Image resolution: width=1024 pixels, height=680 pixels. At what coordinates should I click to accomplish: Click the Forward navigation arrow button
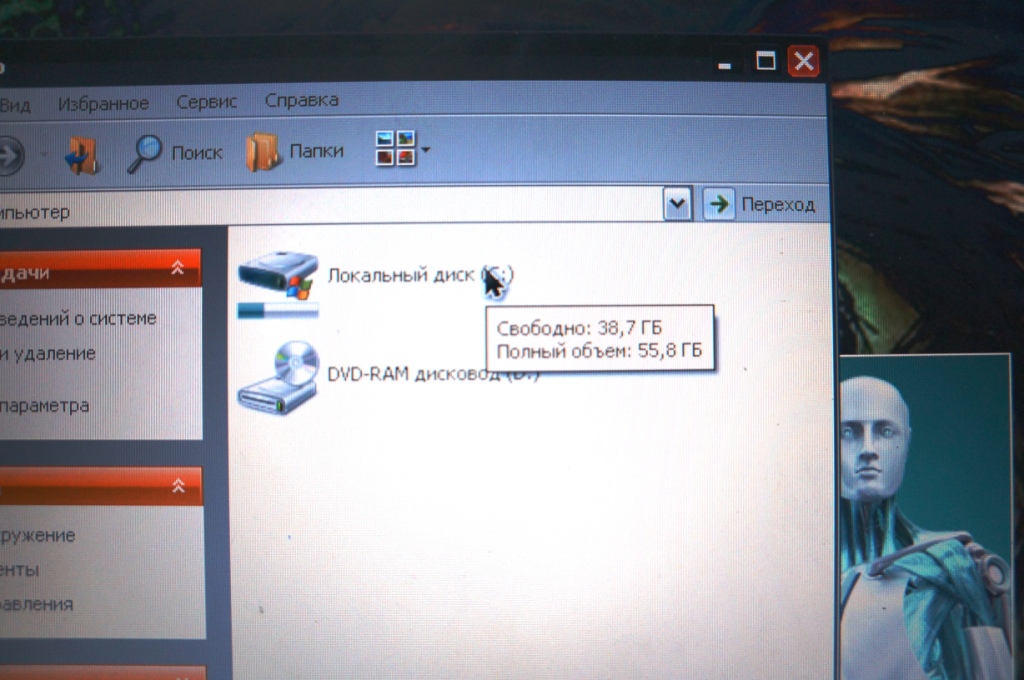coord(10,155)
